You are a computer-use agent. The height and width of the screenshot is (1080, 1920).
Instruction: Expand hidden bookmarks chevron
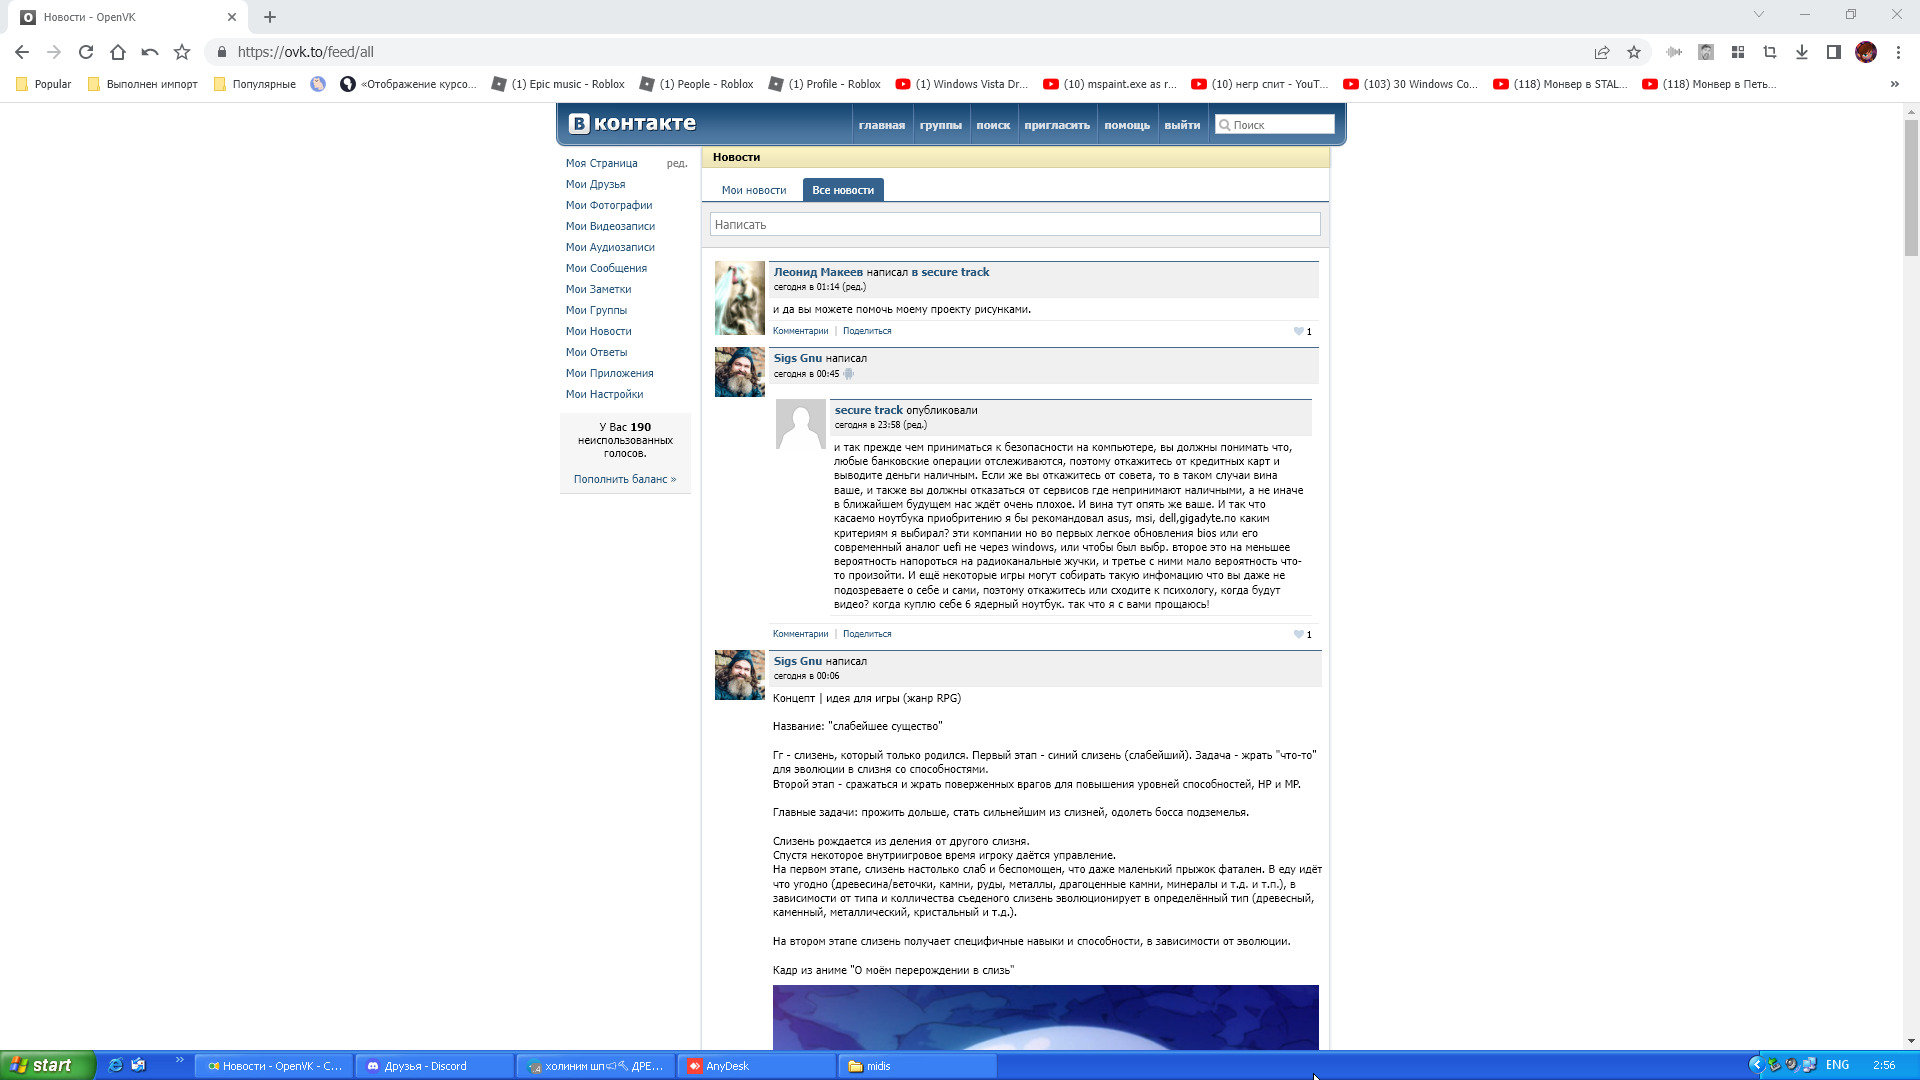1894,84
